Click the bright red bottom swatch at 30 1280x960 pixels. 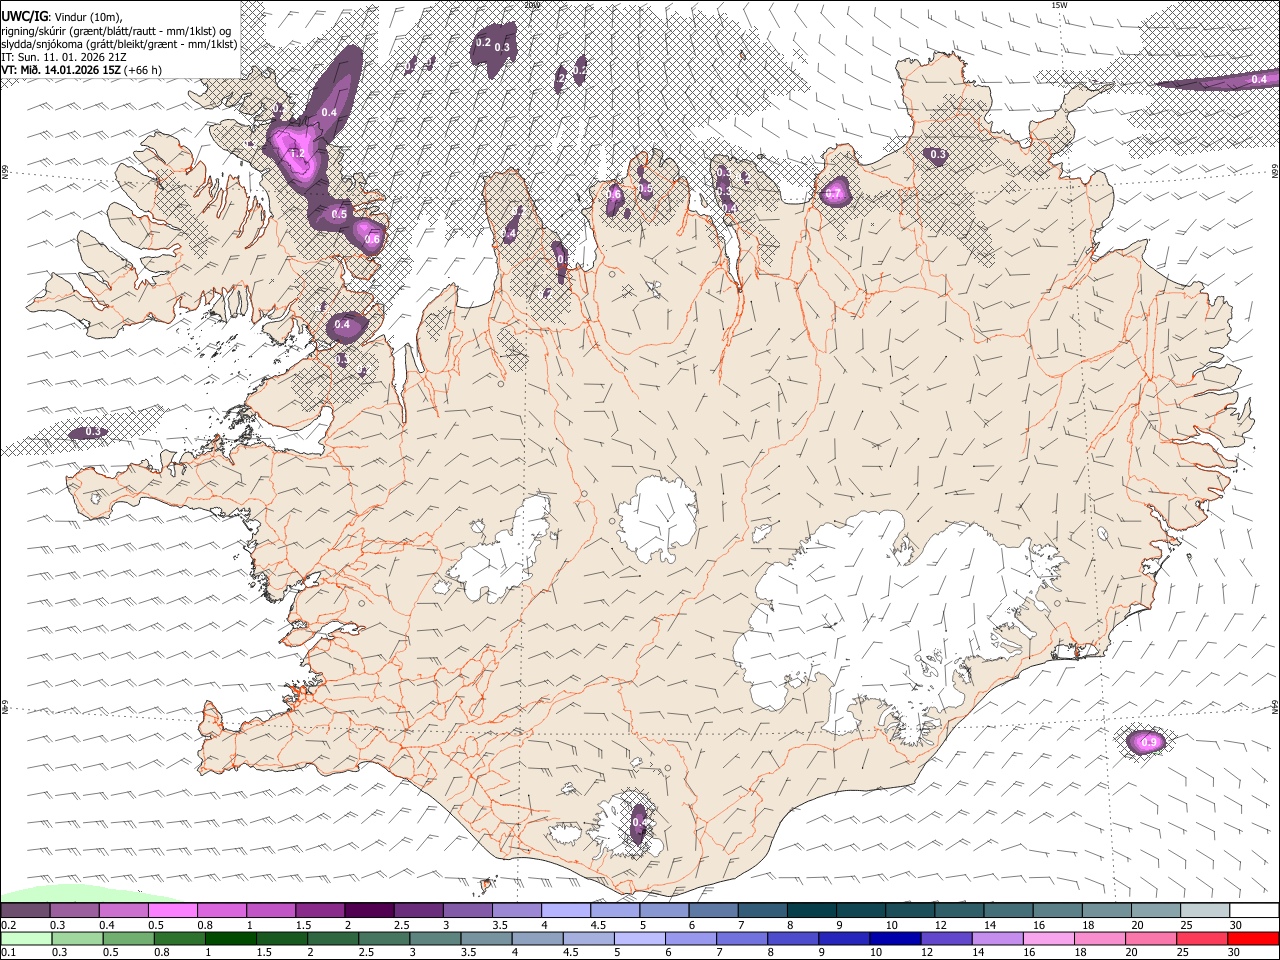(1252, 938)
